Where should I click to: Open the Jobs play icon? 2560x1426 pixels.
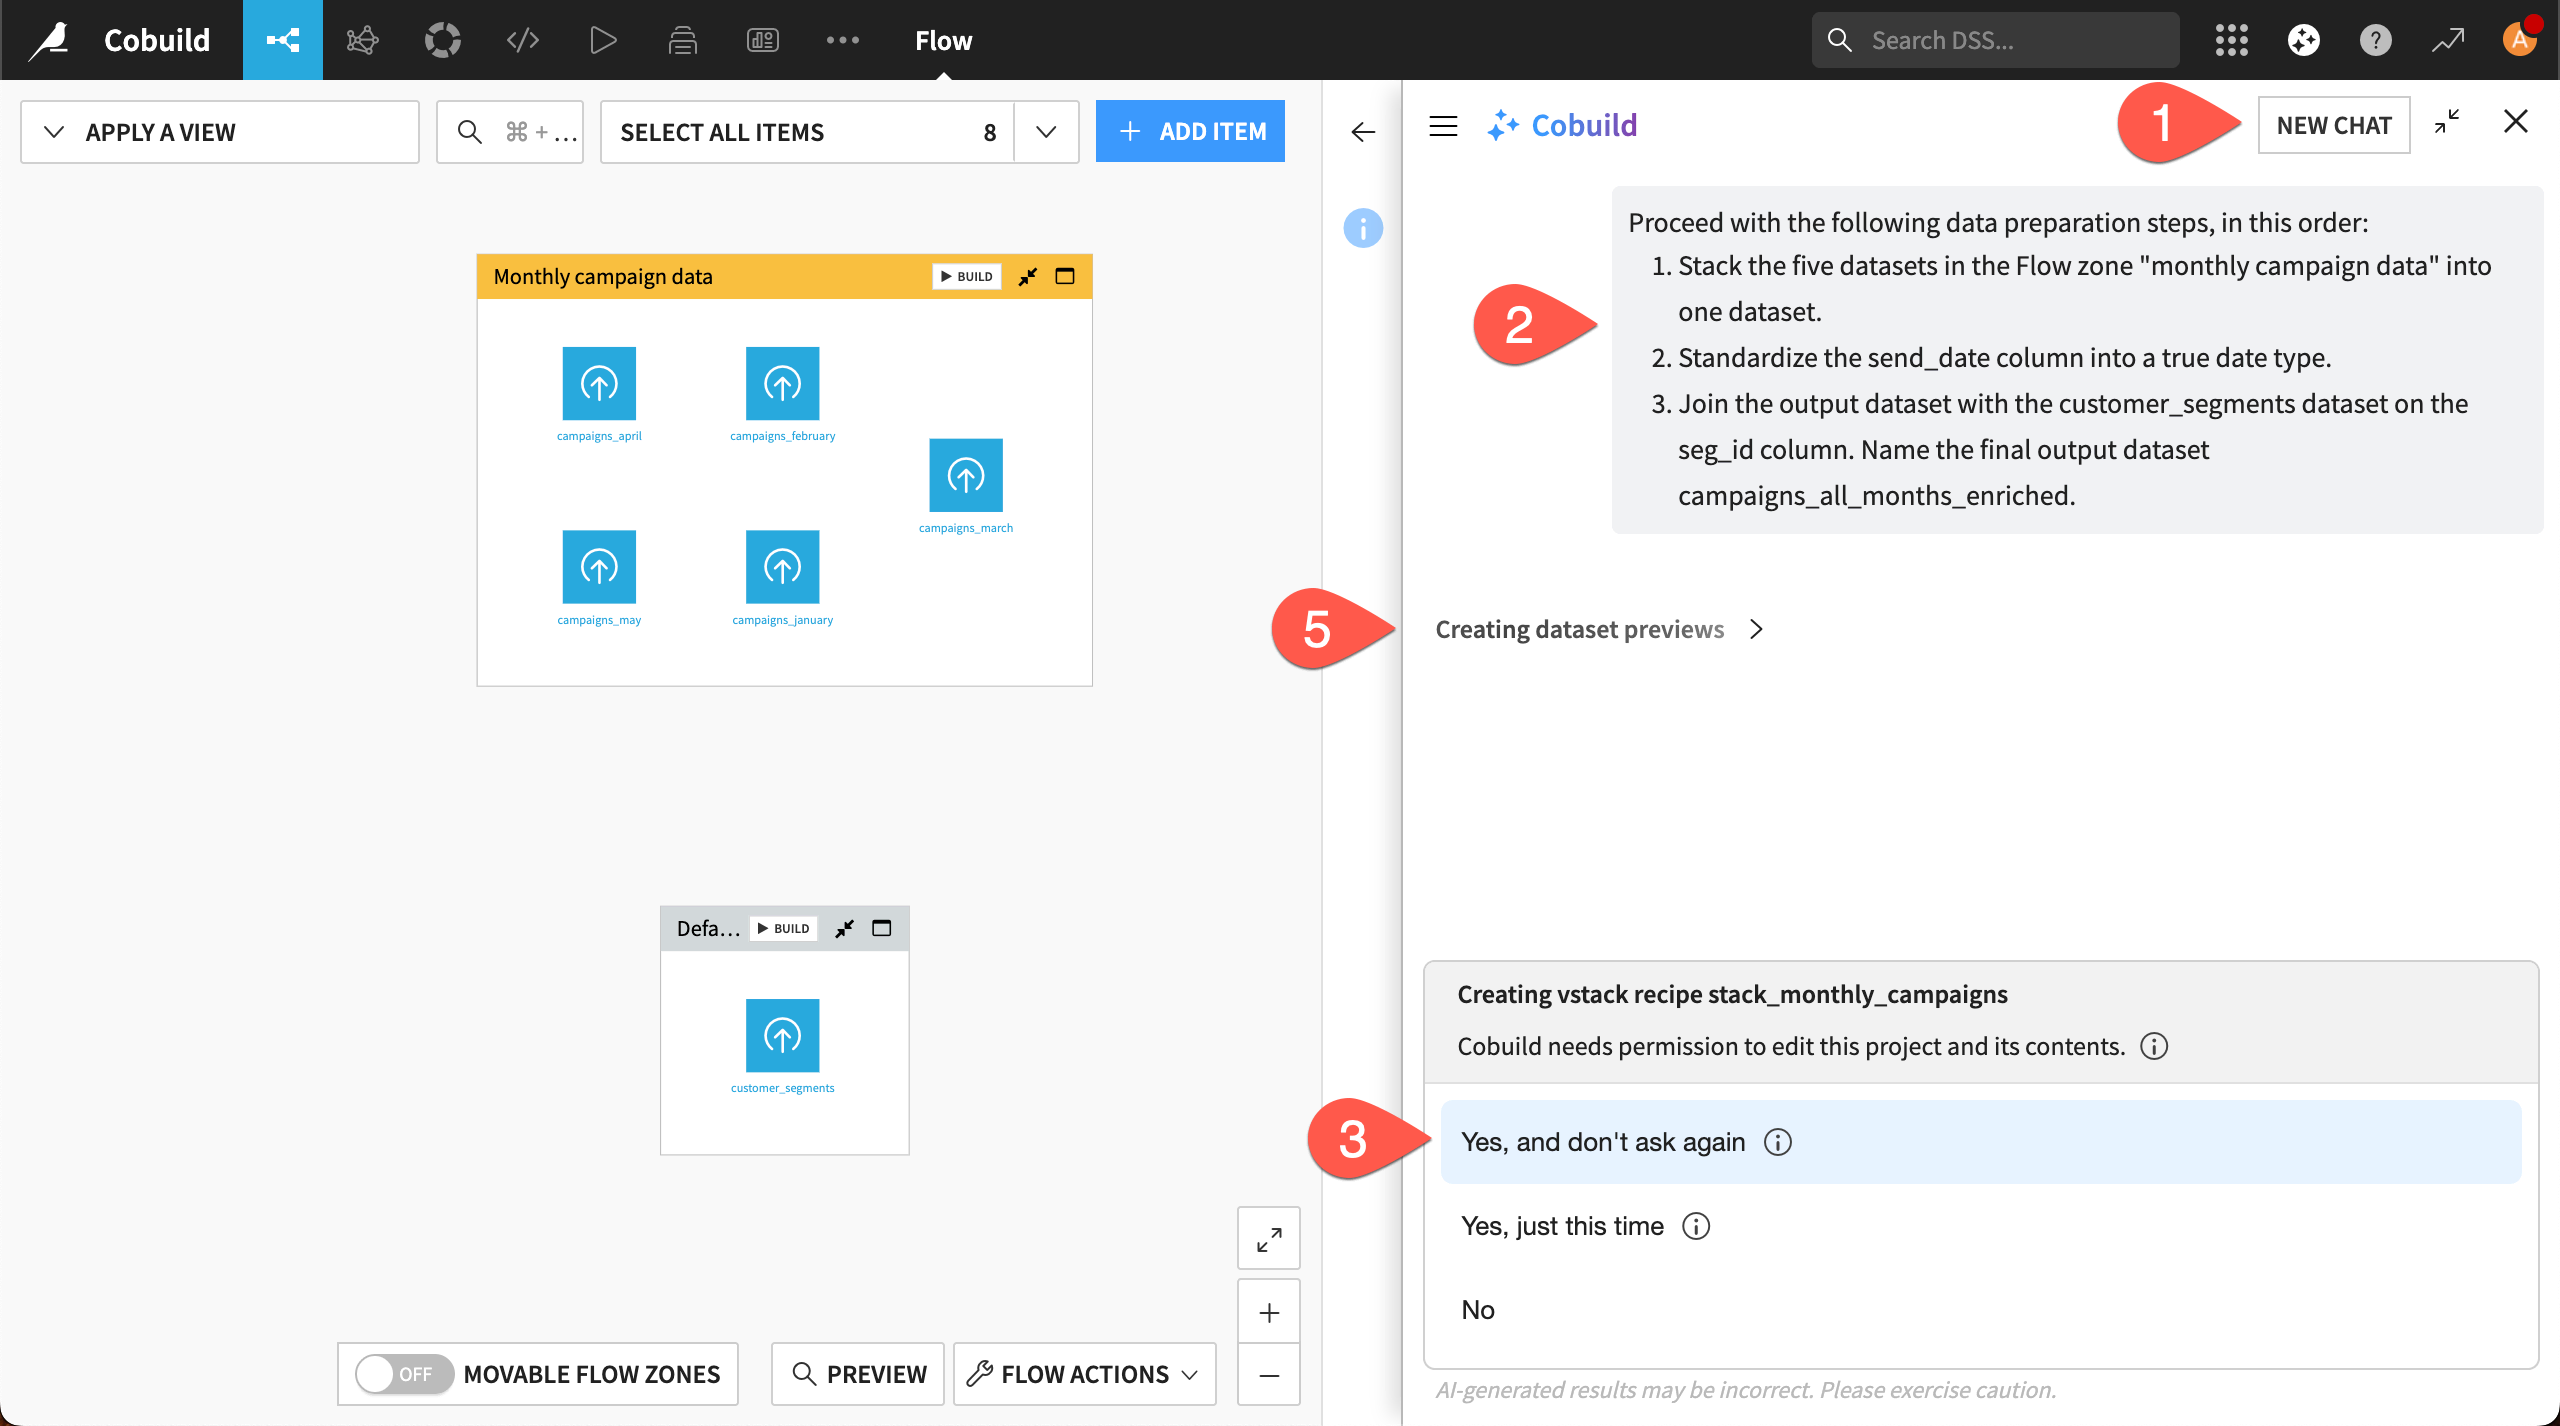(602, 40)
